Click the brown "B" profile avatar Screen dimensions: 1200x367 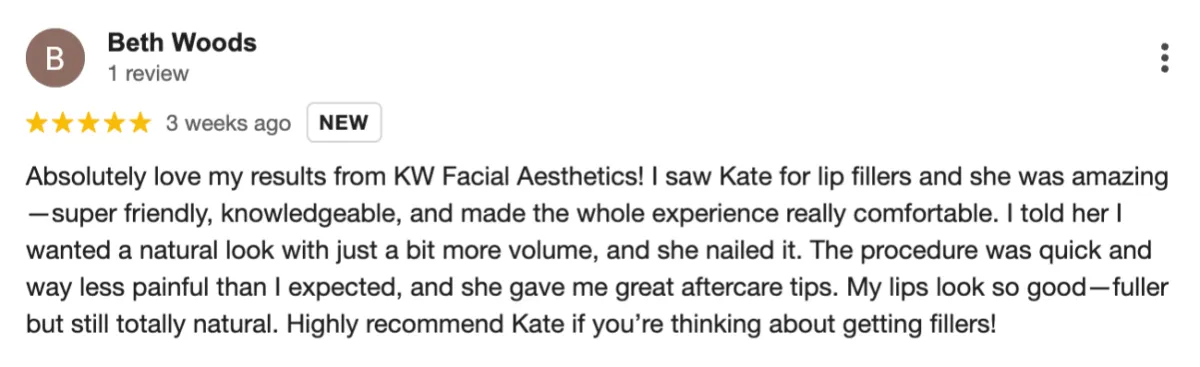pos(55,58)
